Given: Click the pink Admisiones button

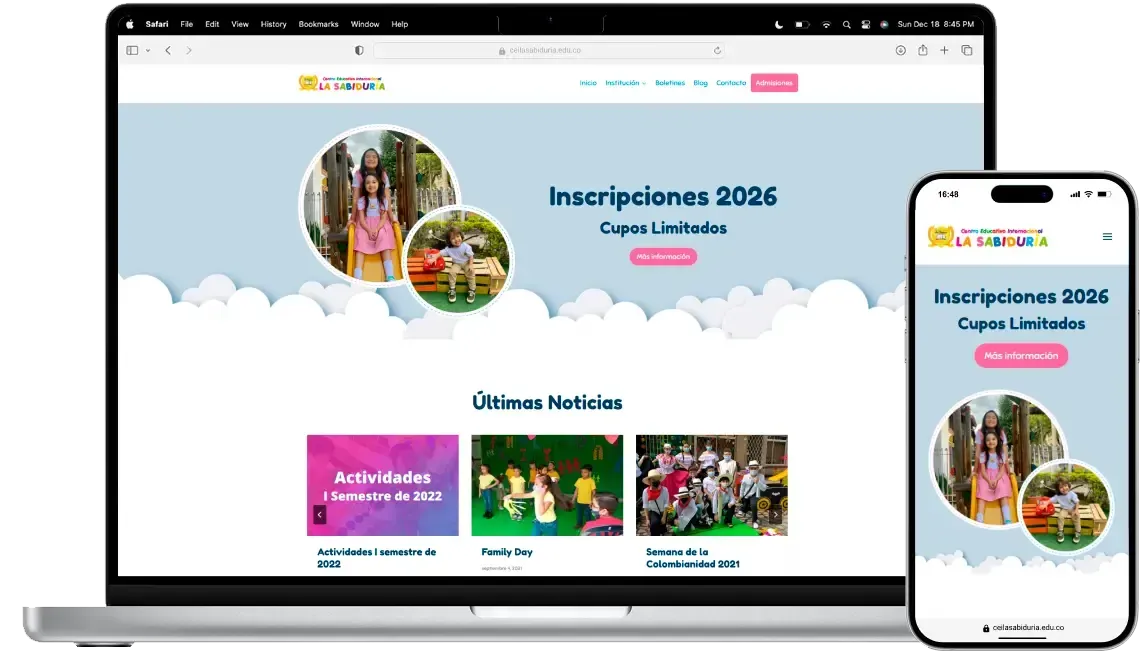Looking at the screenshot, I should point(774,83).
